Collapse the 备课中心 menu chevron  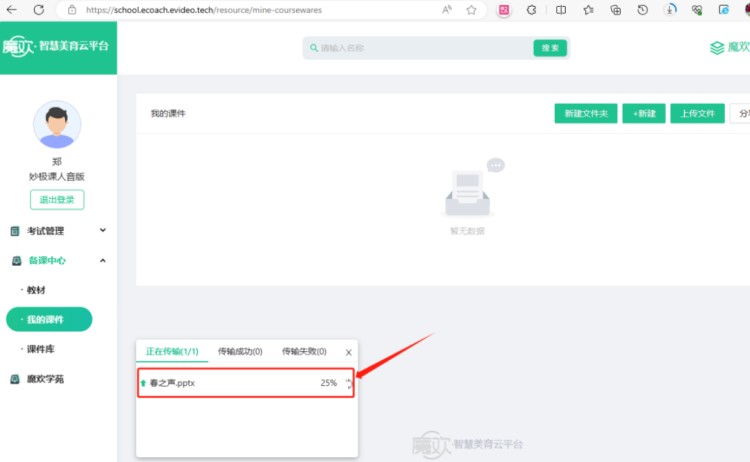pos(103,261)
